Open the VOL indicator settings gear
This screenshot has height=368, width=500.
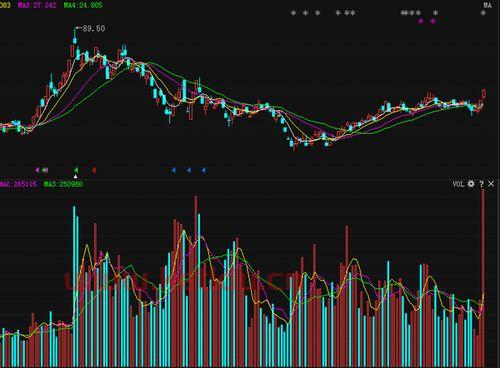(471, 184)
